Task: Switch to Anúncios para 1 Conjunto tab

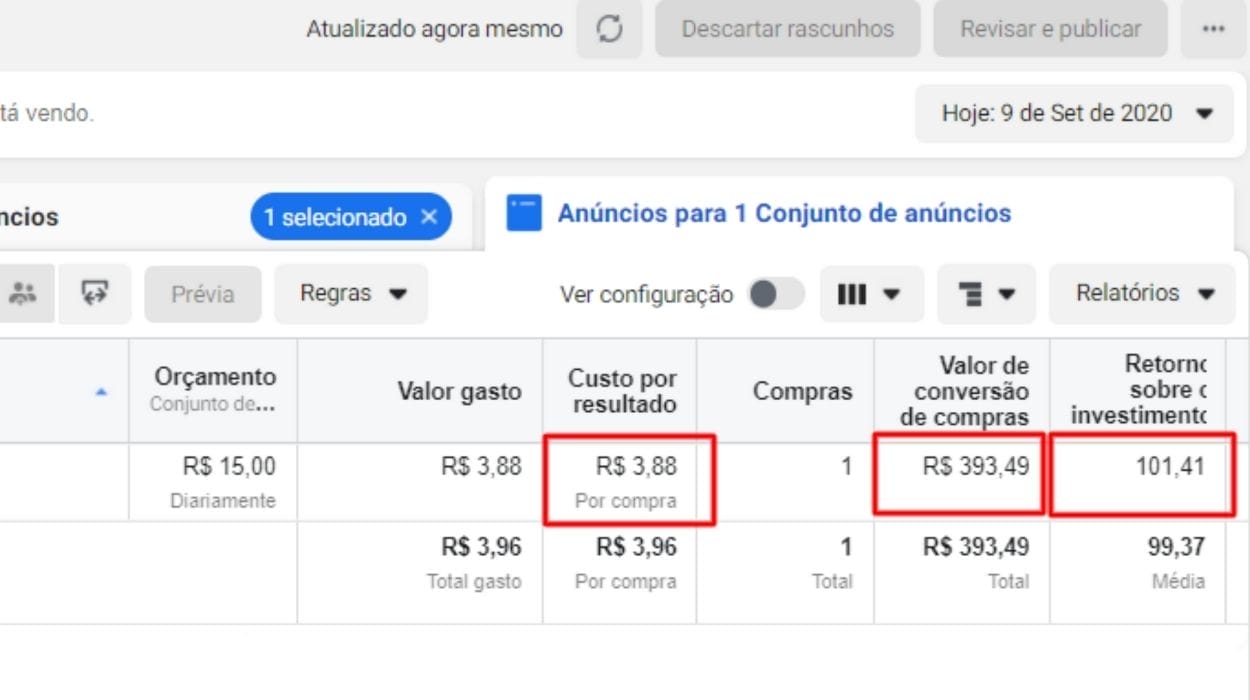Action: (x=784, y=214)
